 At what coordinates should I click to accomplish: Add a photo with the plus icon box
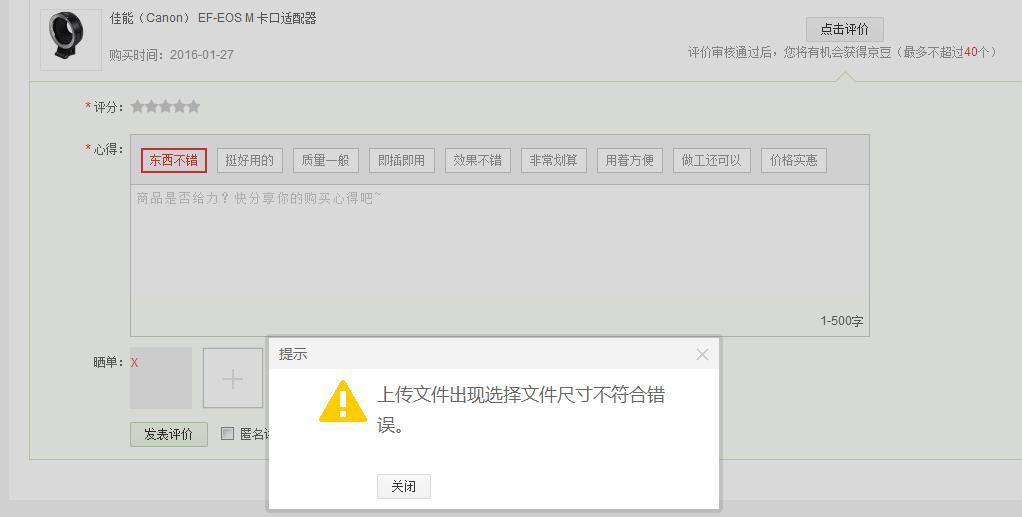233,378
